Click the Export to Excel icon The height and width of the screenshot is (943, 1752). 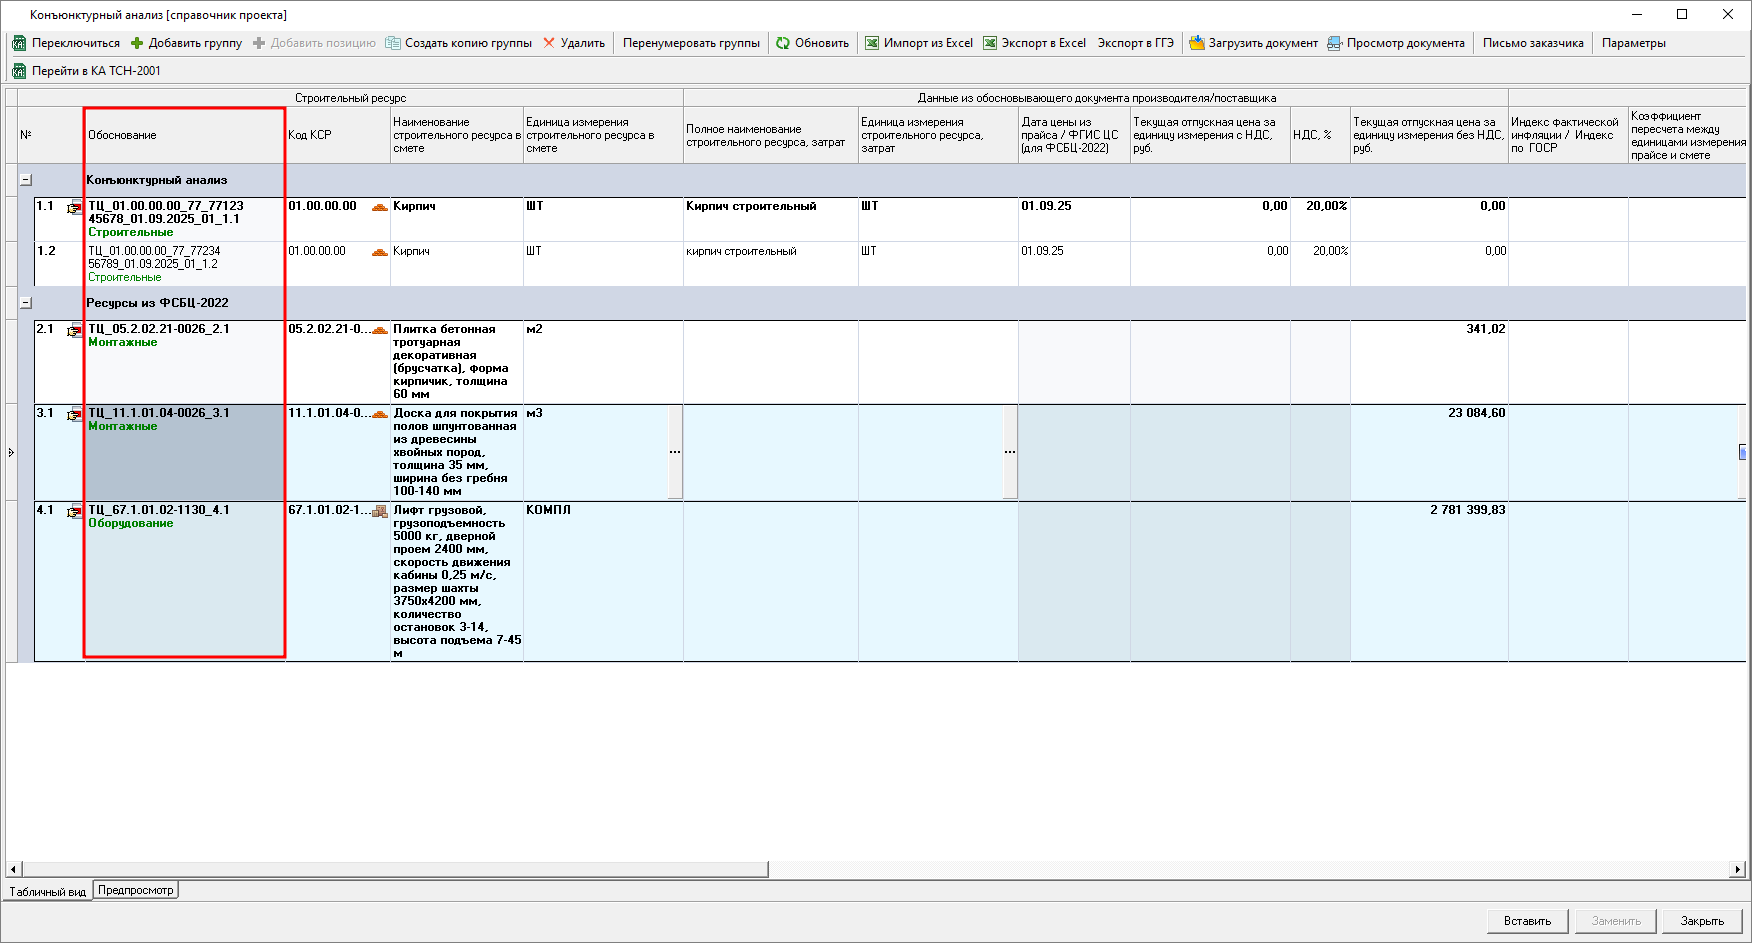pyautogui.click(x=990, y=43)
